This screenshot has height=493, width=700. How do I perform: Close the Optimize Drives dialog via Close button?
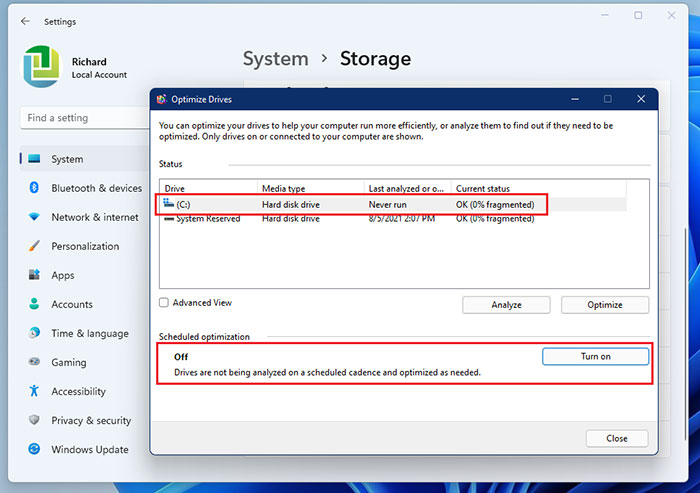[x=616, y=438]
